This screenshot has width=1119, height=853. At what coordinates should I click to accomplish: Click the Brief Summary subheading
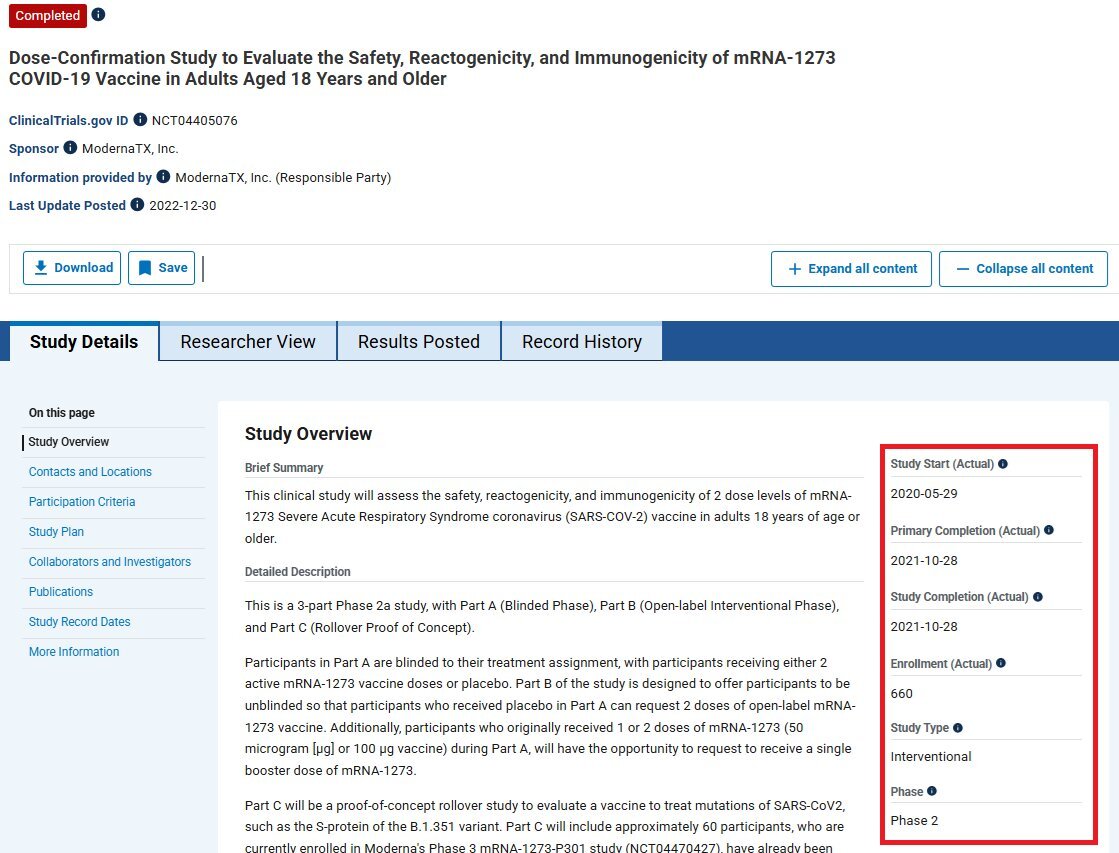tap(284, 468)
